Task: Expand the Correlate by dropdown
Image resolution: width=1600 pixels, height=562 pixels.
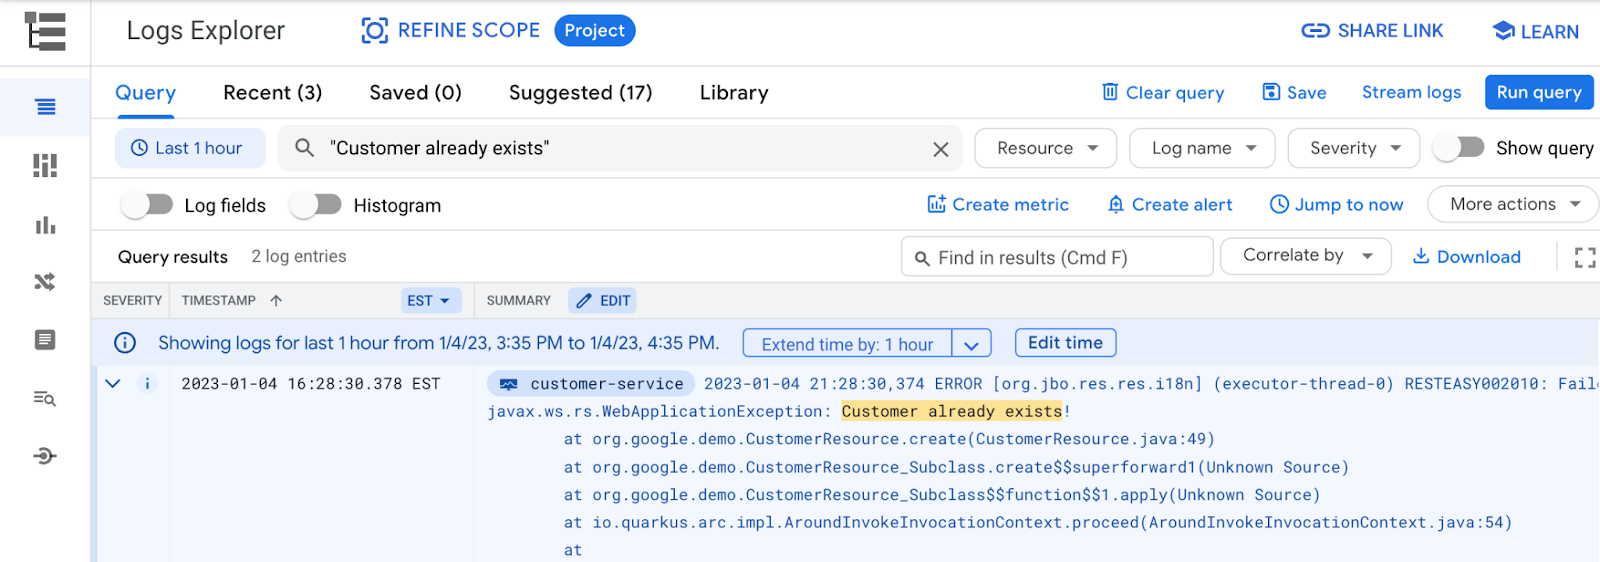Action: coord(1305,256)
